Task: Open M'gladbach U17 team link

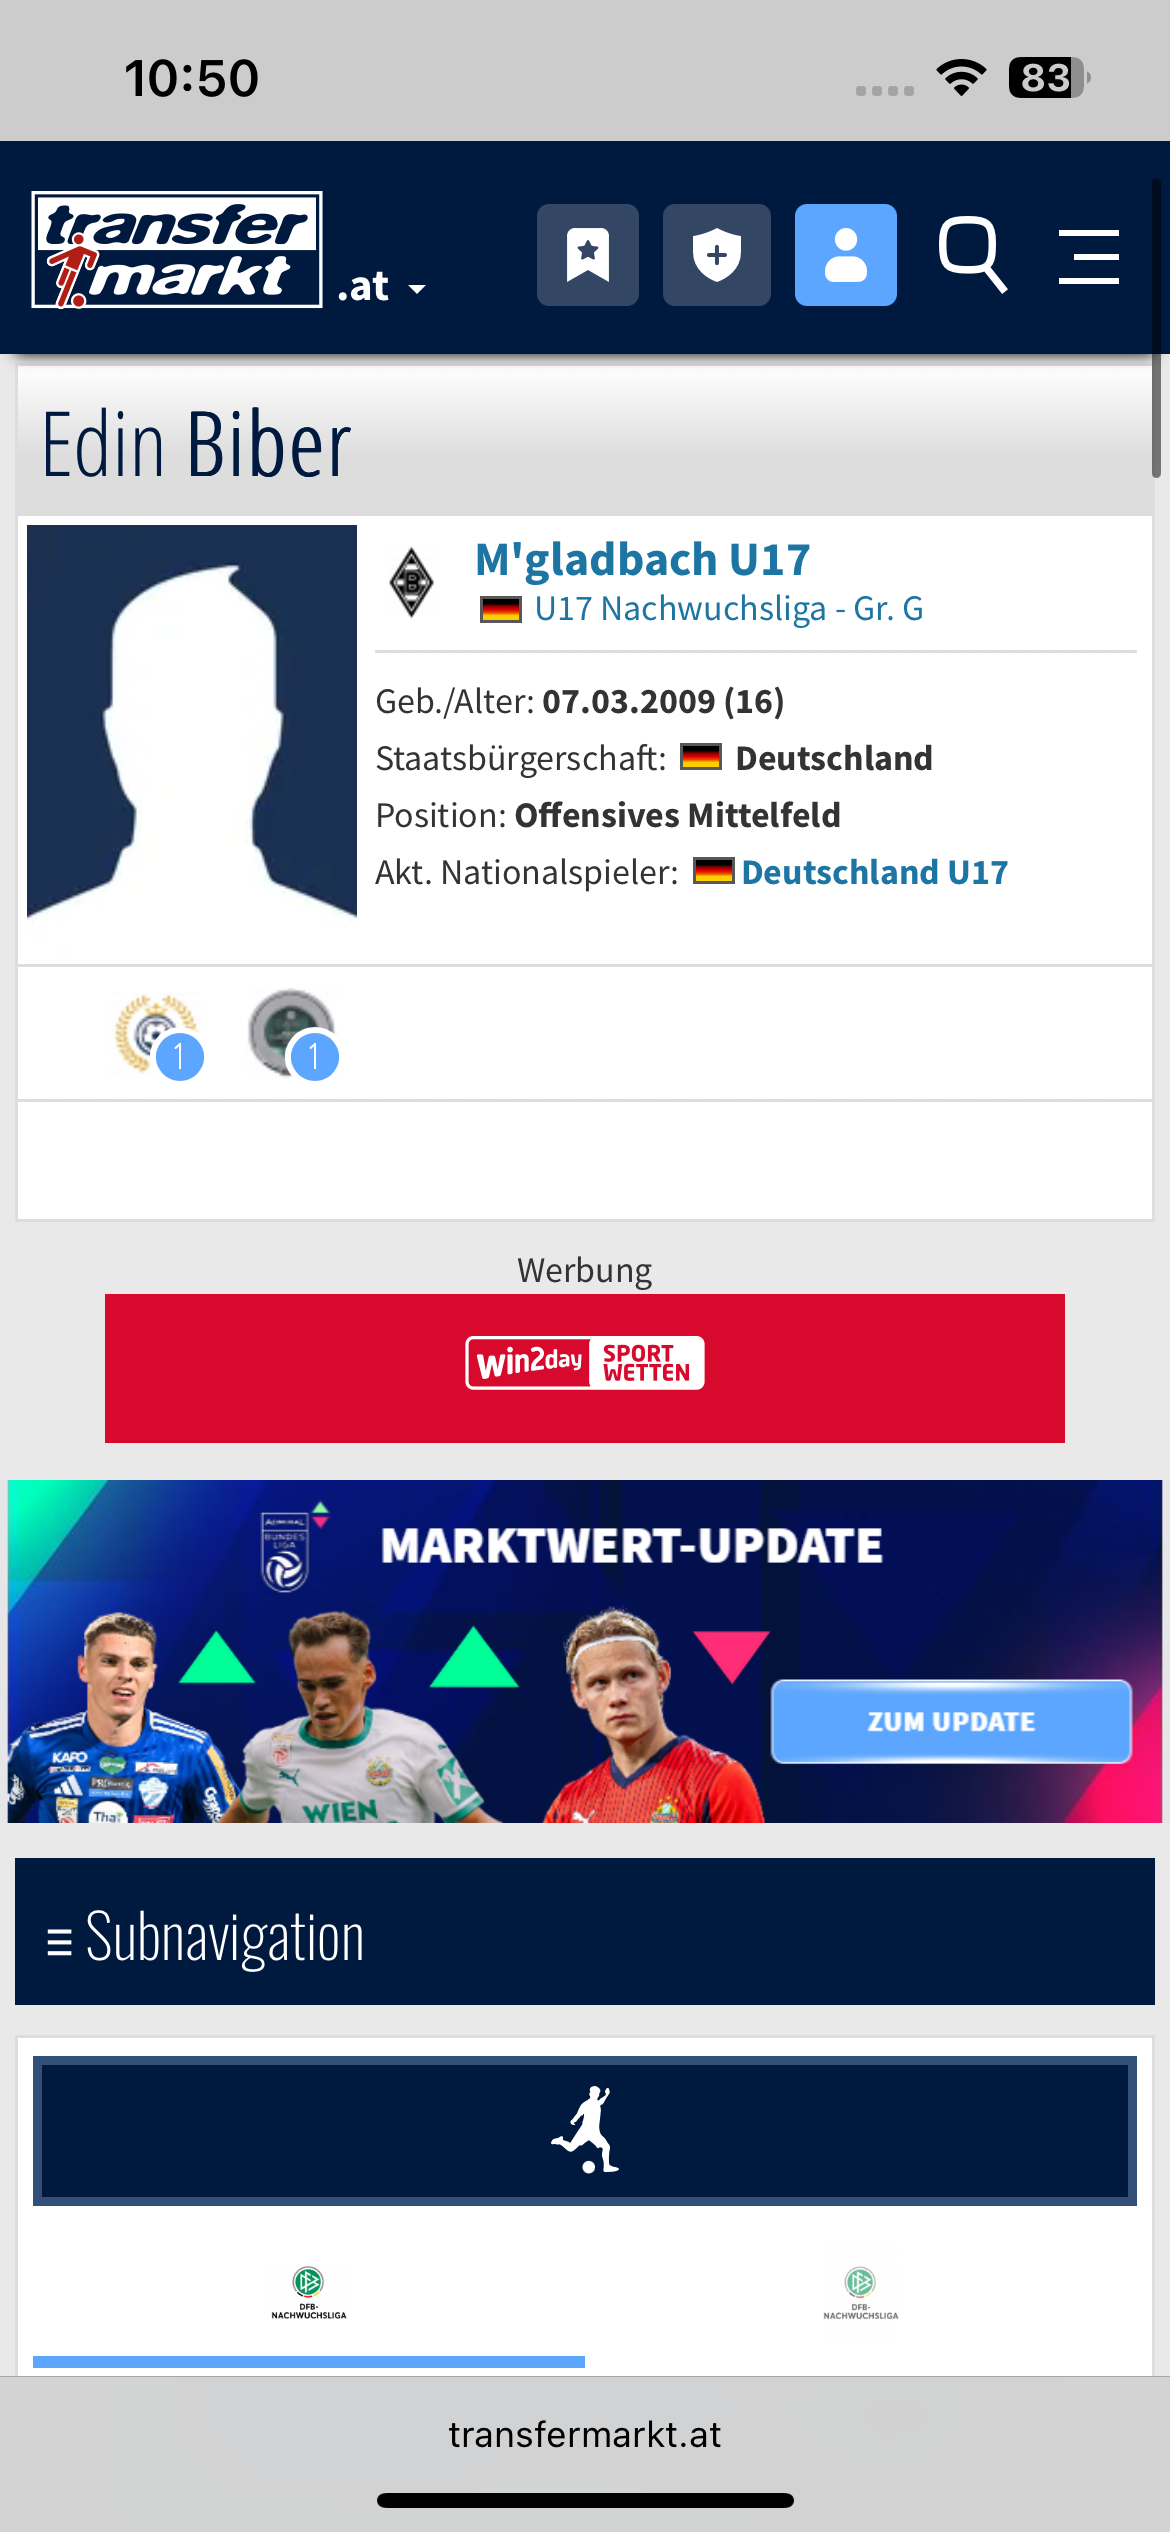Action: tap(642, 559)
